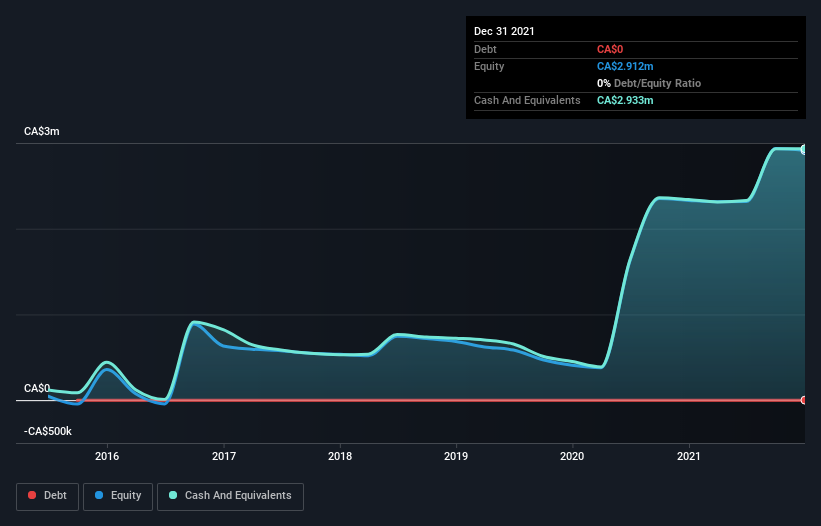This screenshot has height=526, width=821.
Task: Click the Dec 31 2021 tooltip date
Action: click(504, 31)
